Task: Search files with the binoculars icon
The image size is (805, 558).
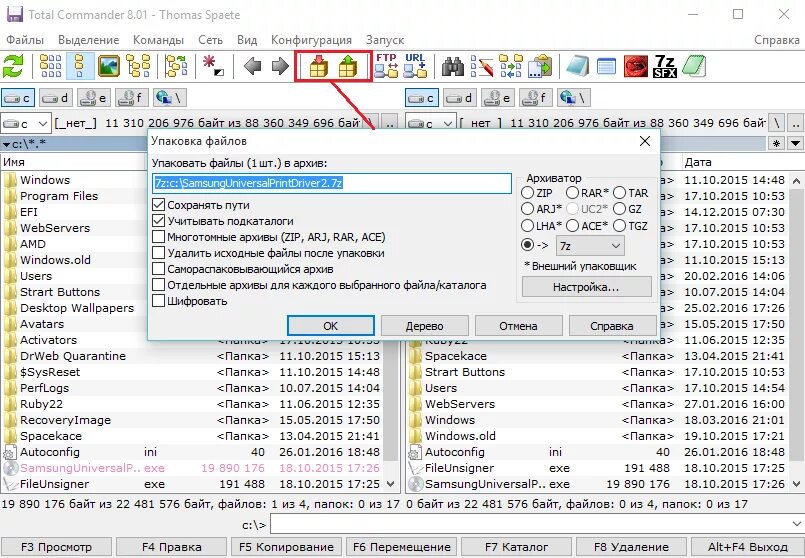Action: (x=453, y=66)
